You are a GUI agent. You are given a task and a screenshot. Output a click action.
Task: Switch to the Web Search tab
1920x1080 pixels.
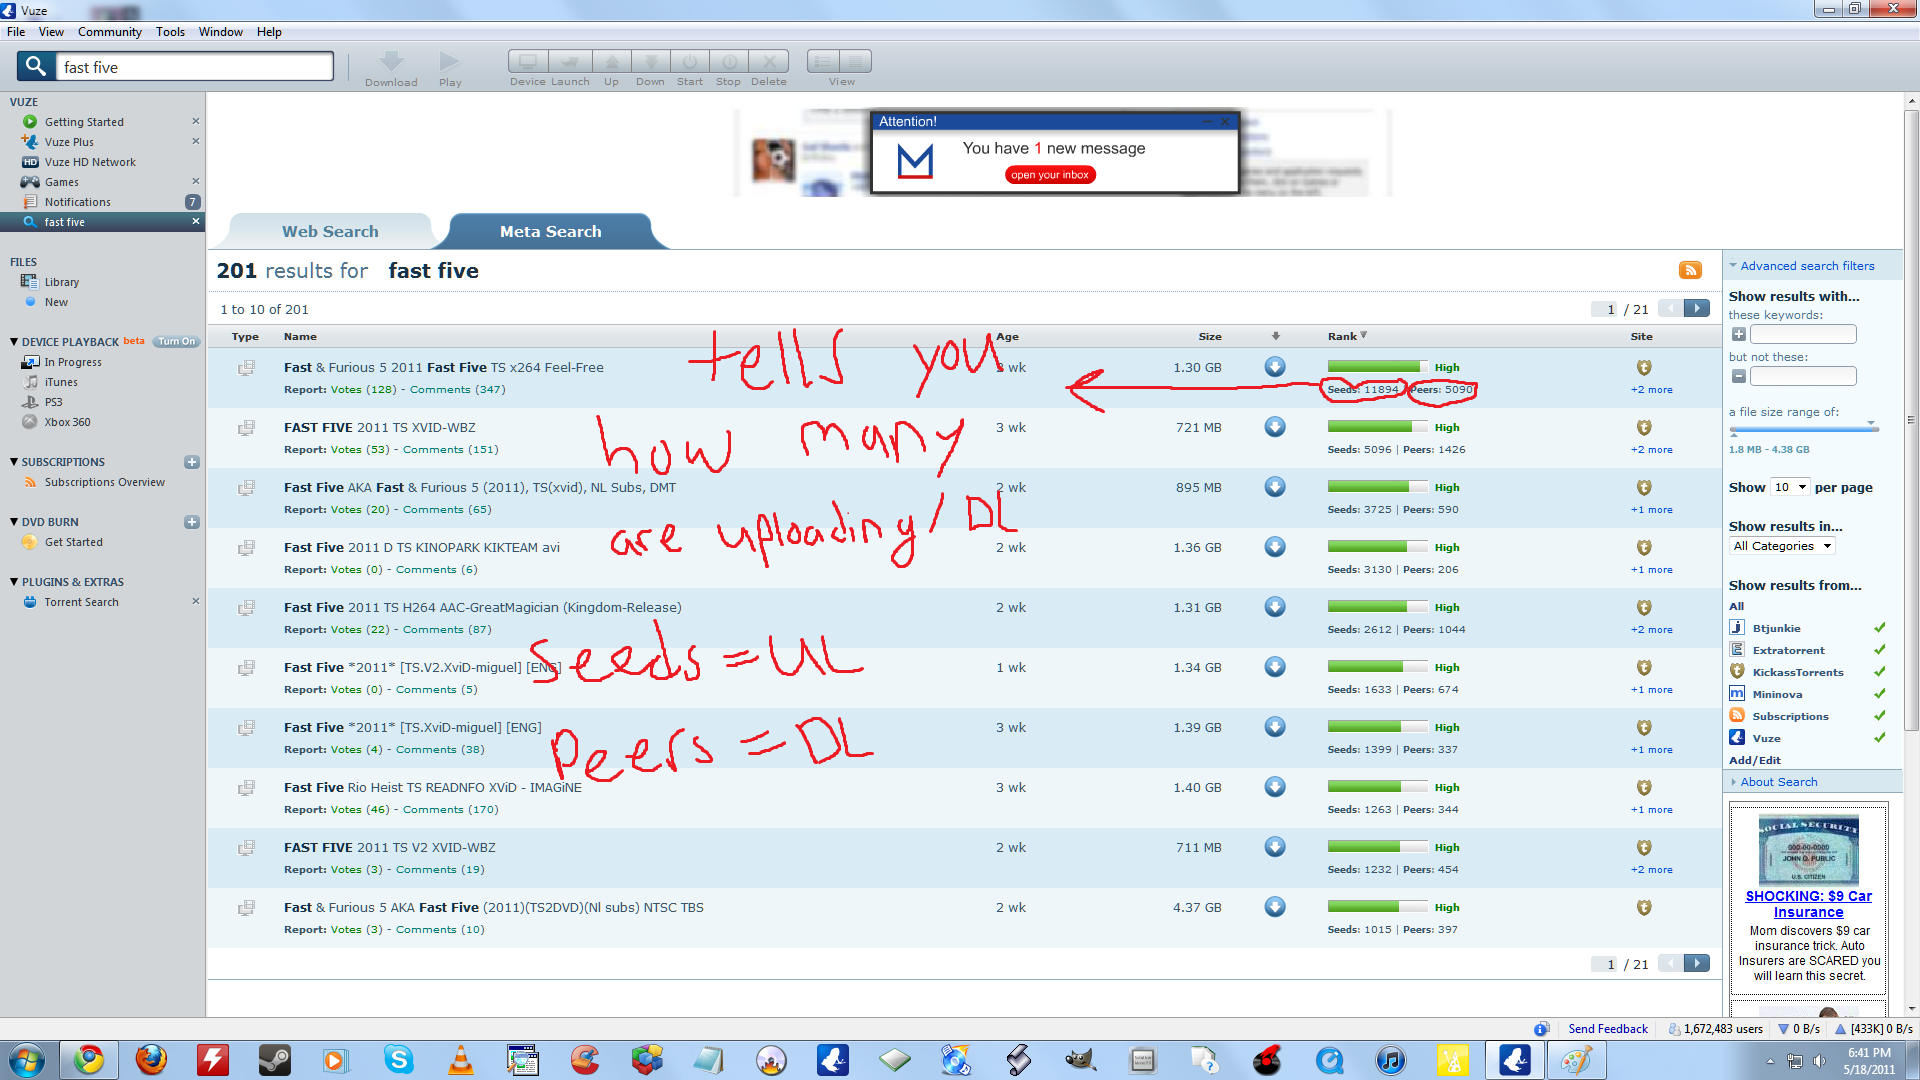(x=330, y=231)
